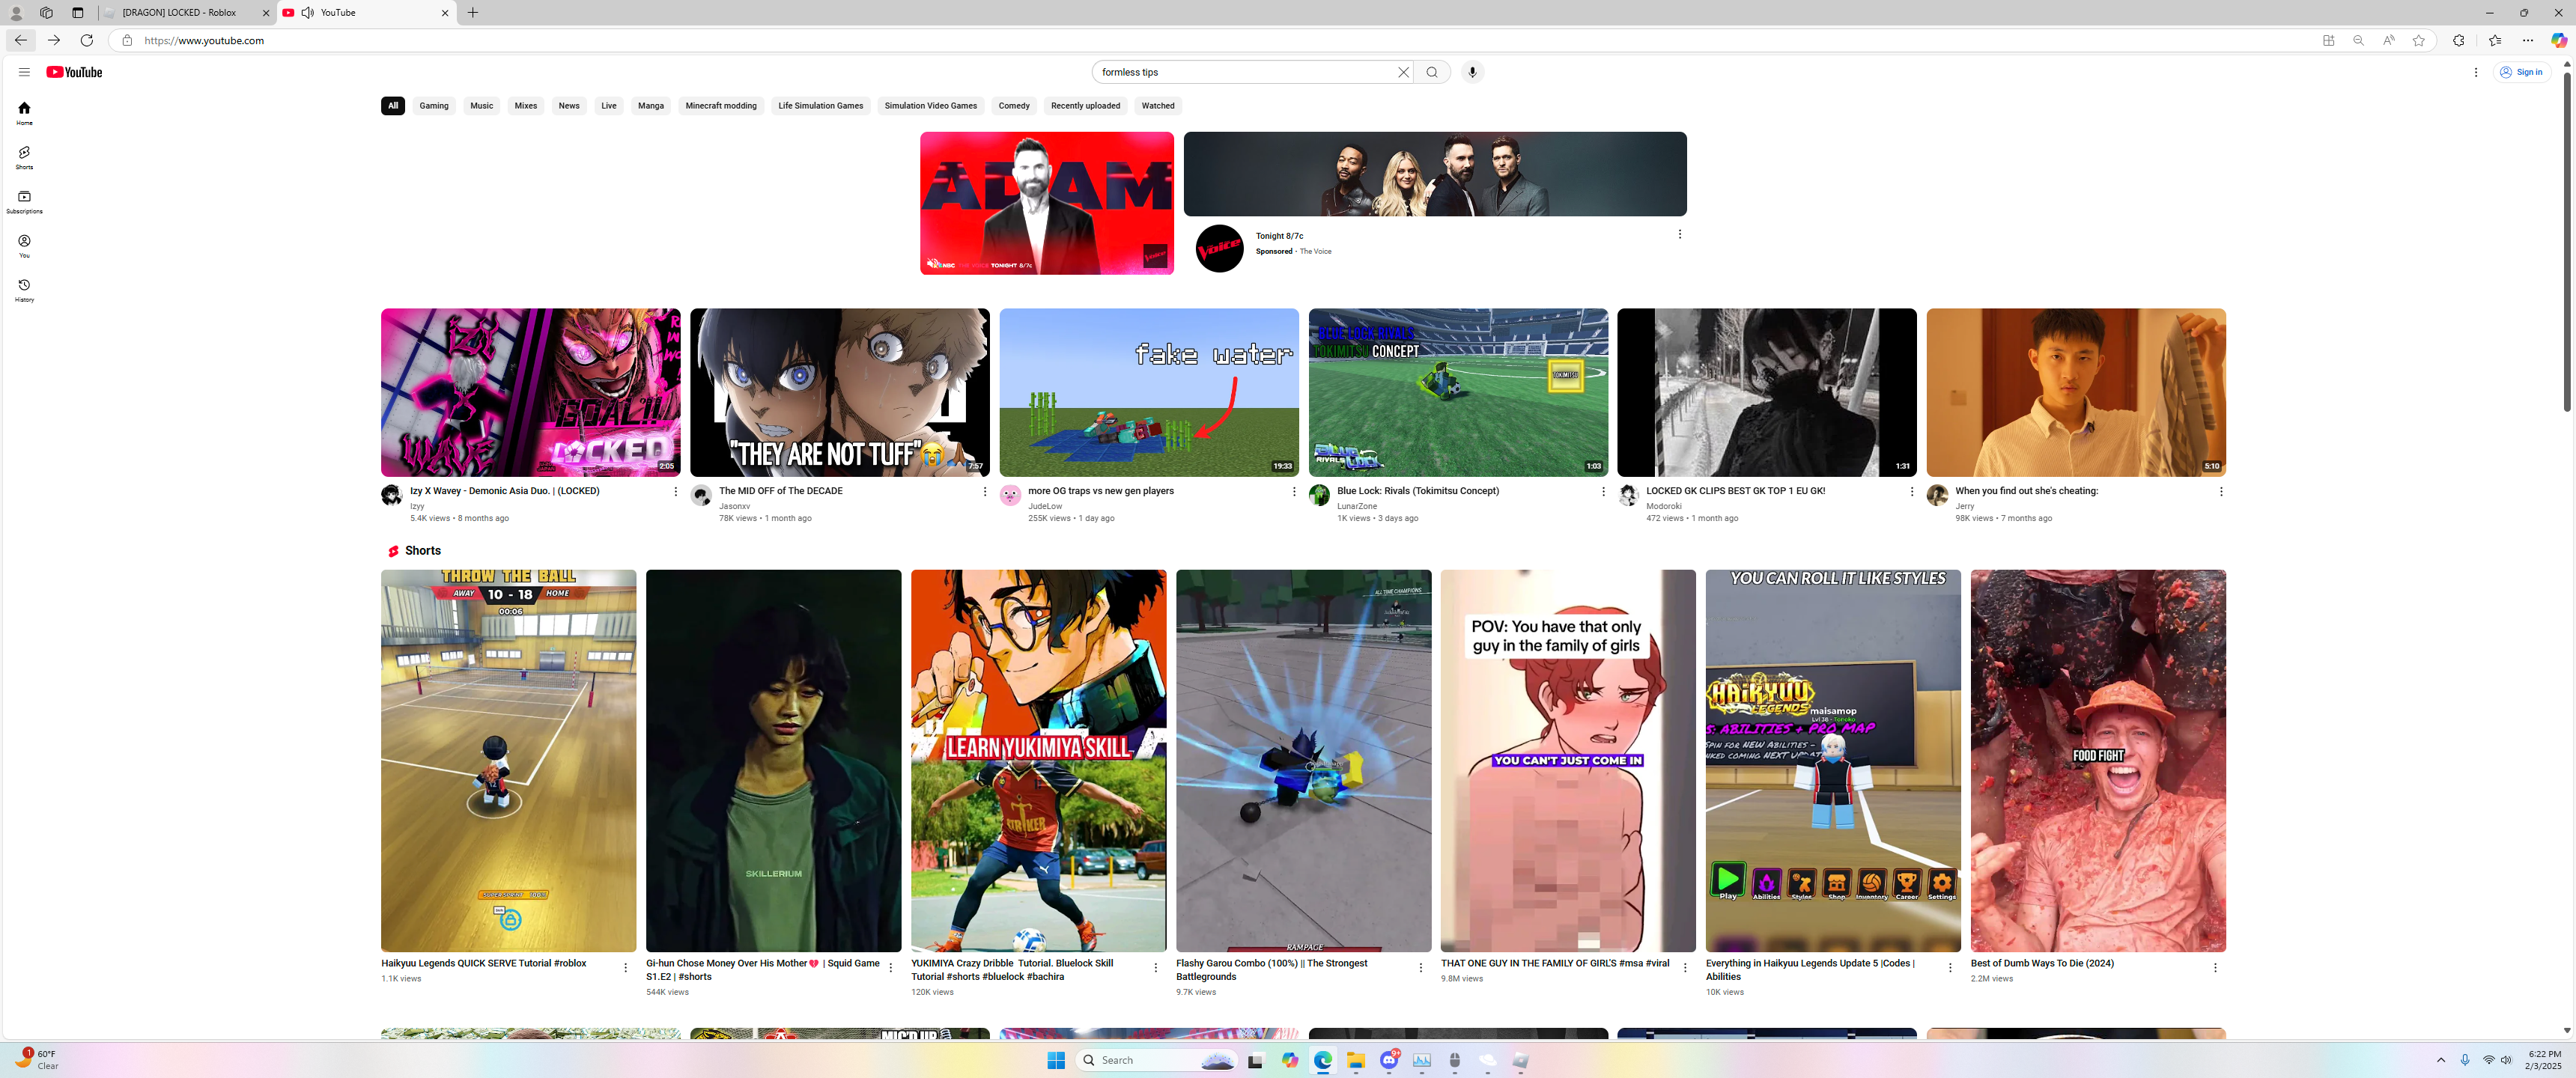Viewport: 2576px width, 1078px height.
Task: Open browser Extensions puzzle icon
Action: pos(2459,40)
